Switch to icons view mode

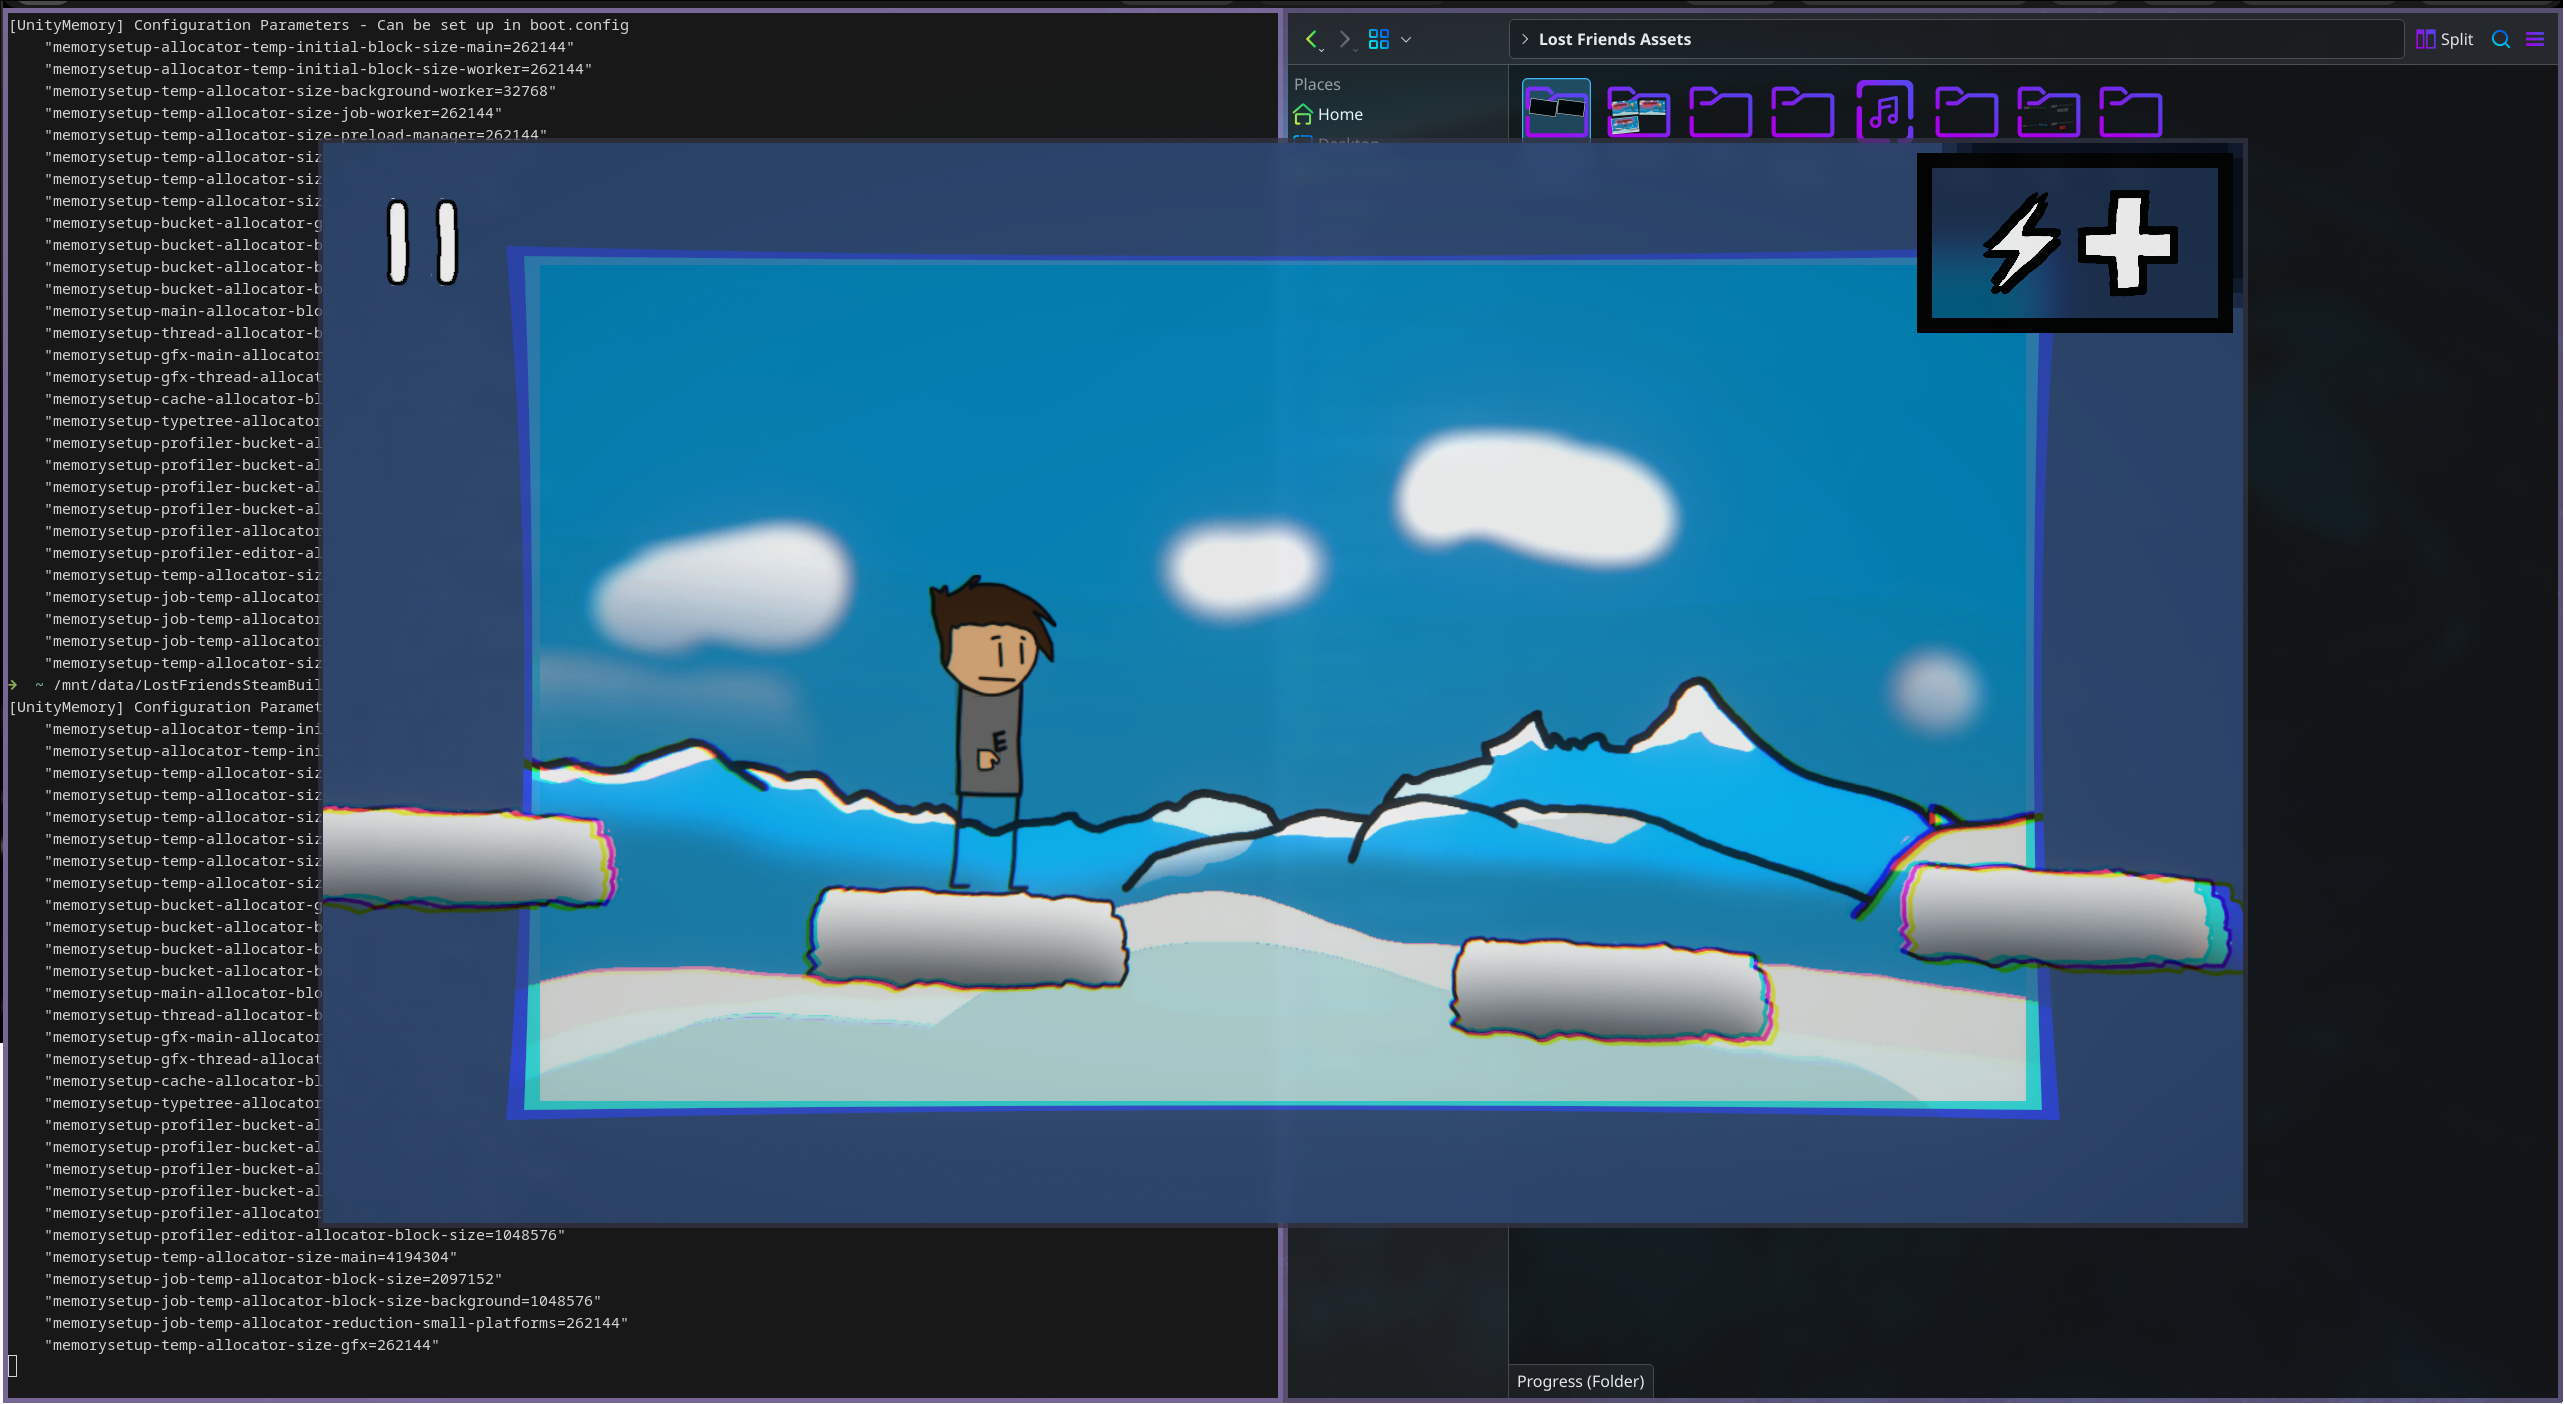(1378, 39)
